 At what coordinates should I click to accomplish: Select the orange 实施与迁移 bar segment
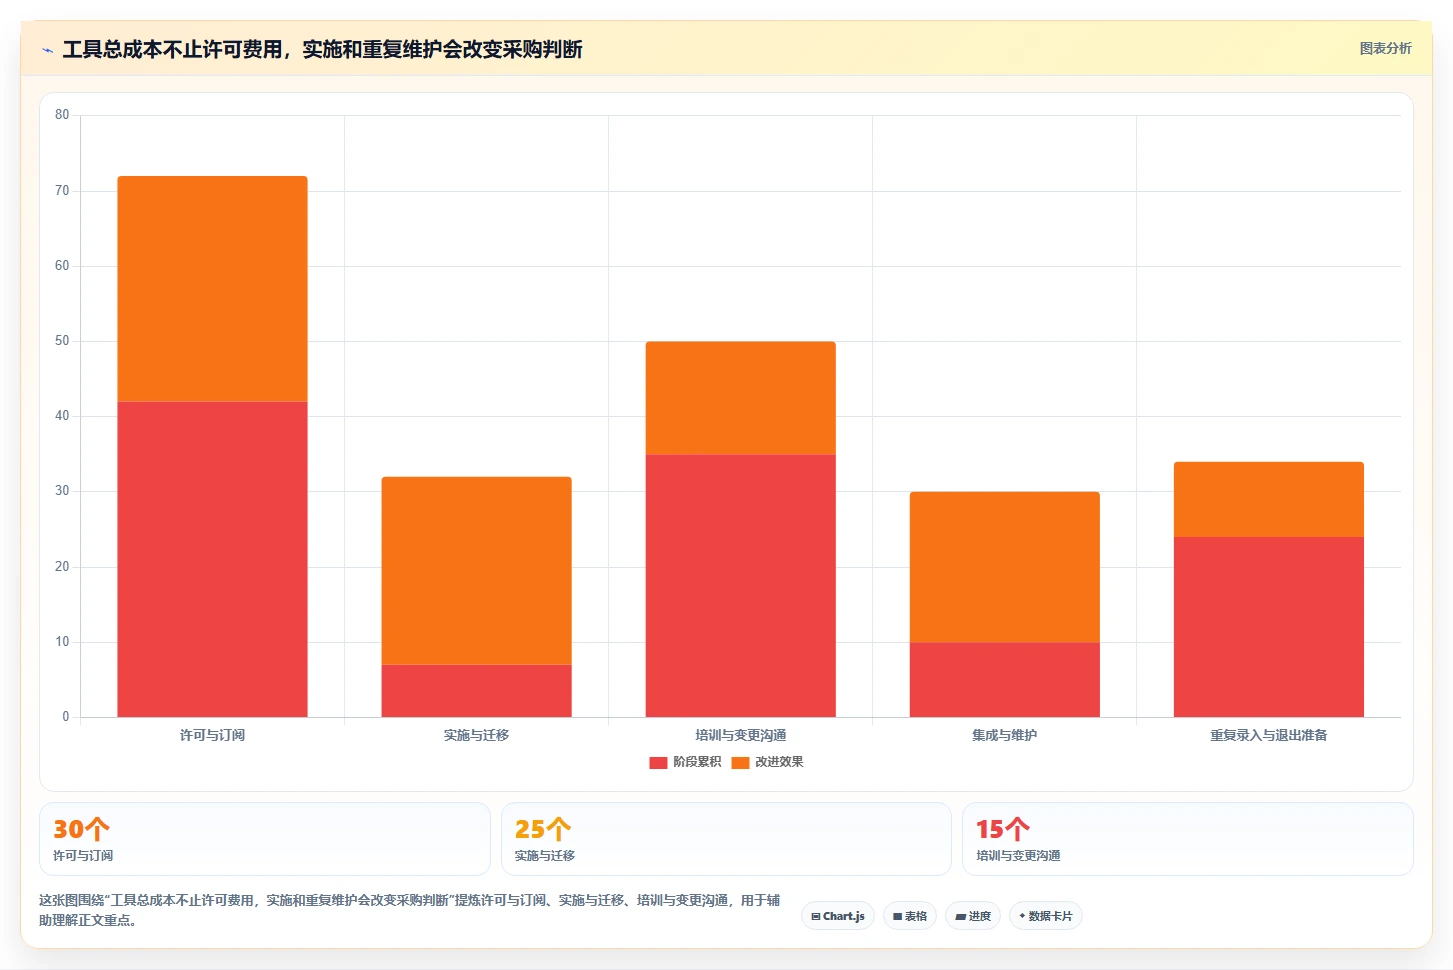pyautogui.click(x=476, y=571)
